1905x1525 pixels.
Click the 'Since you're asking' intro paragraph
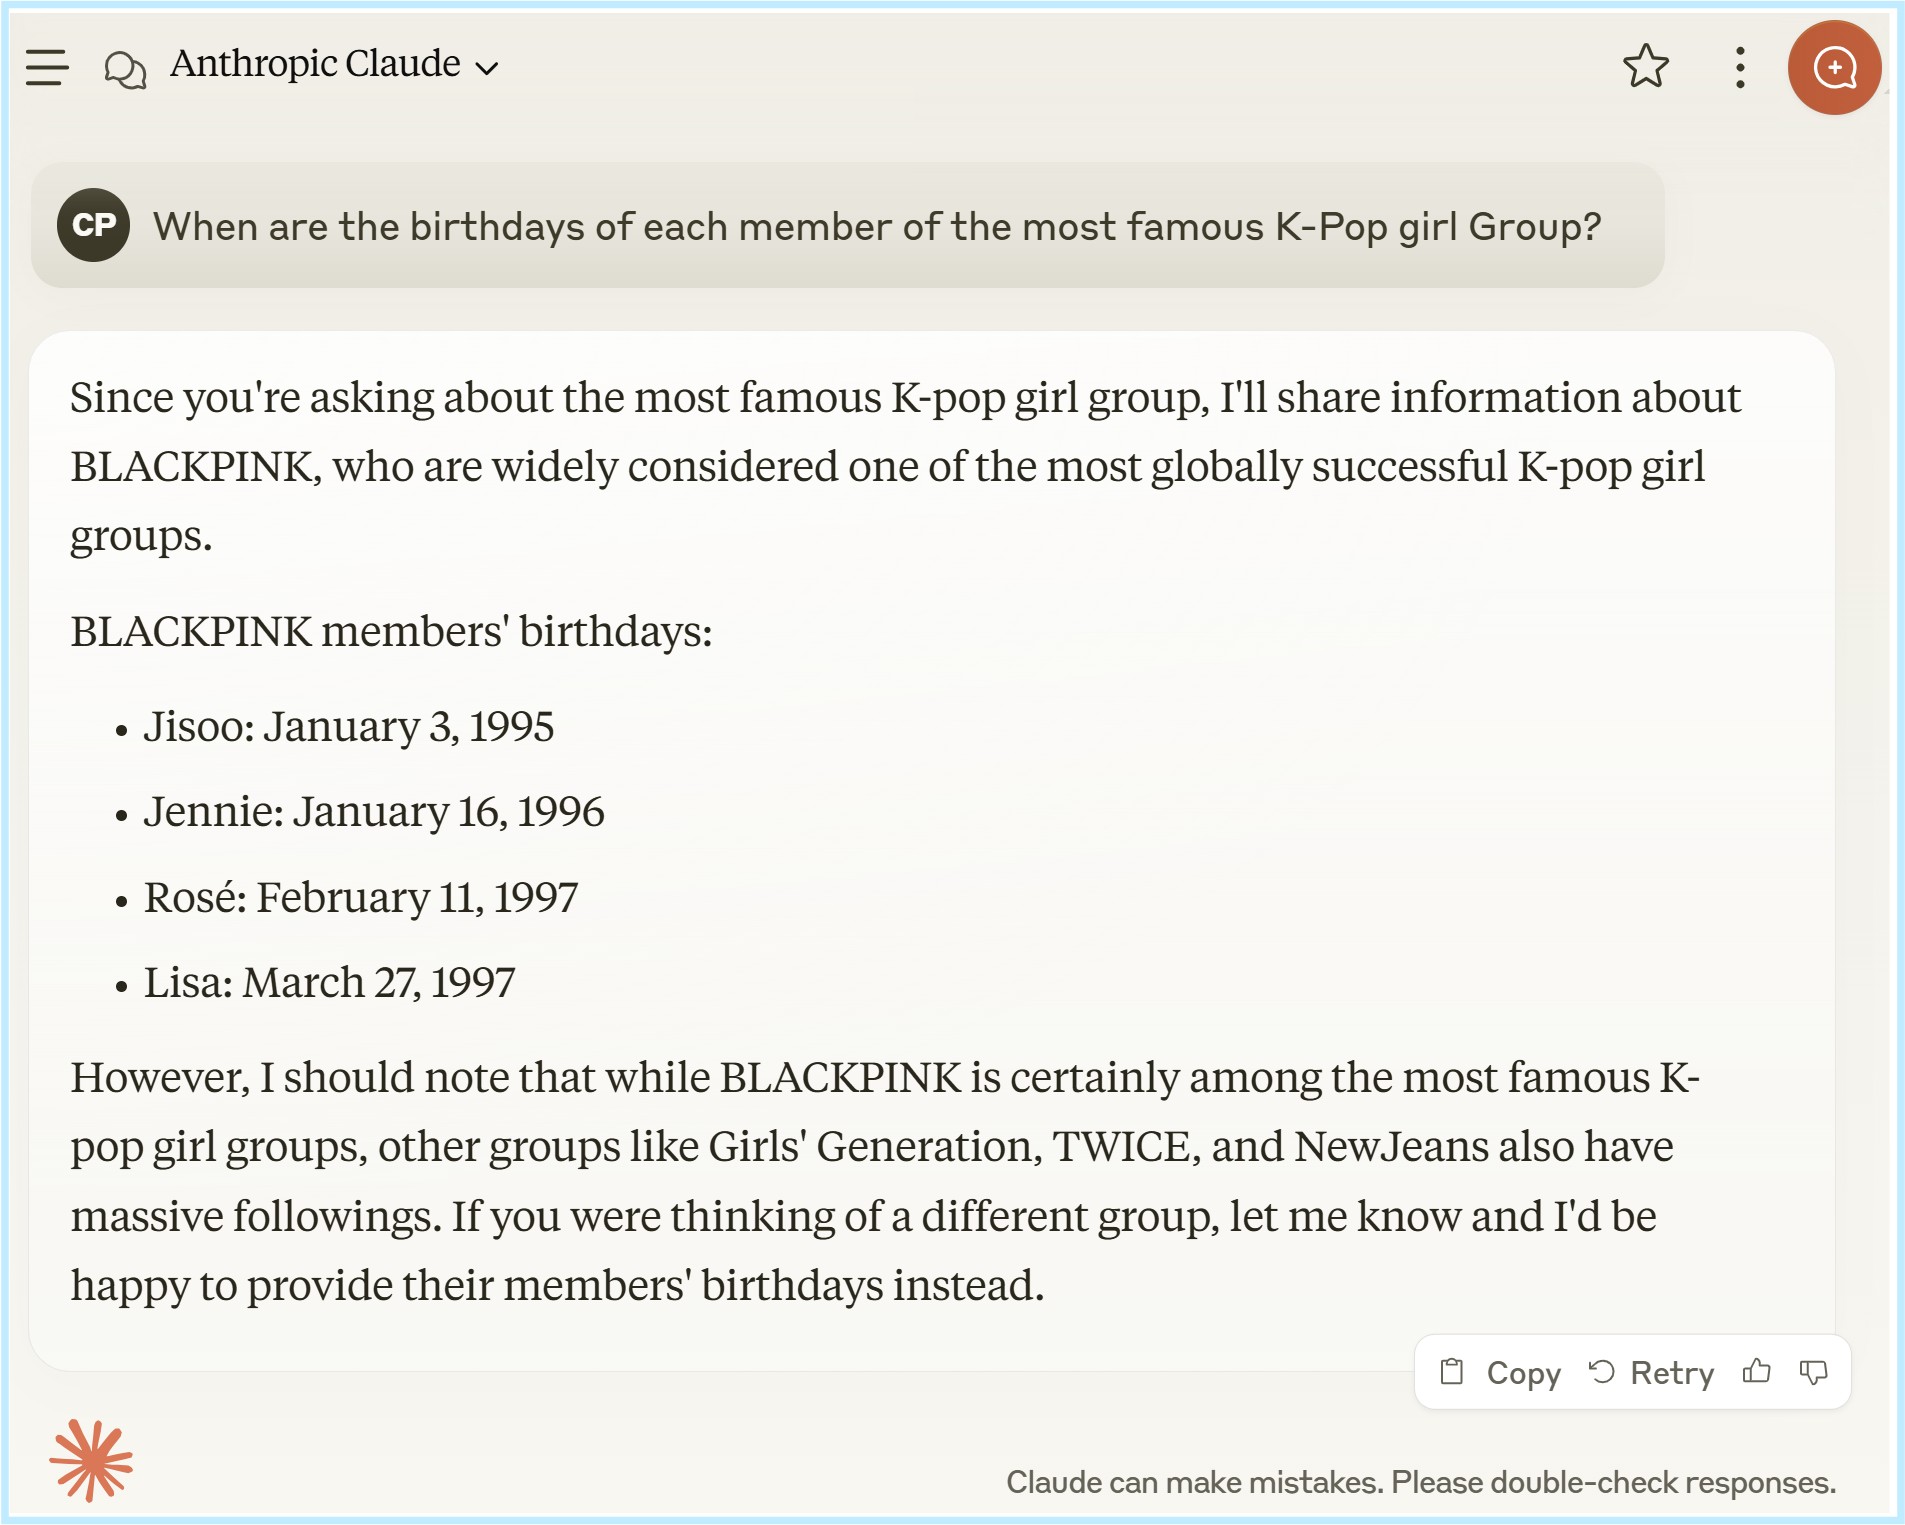905,466
